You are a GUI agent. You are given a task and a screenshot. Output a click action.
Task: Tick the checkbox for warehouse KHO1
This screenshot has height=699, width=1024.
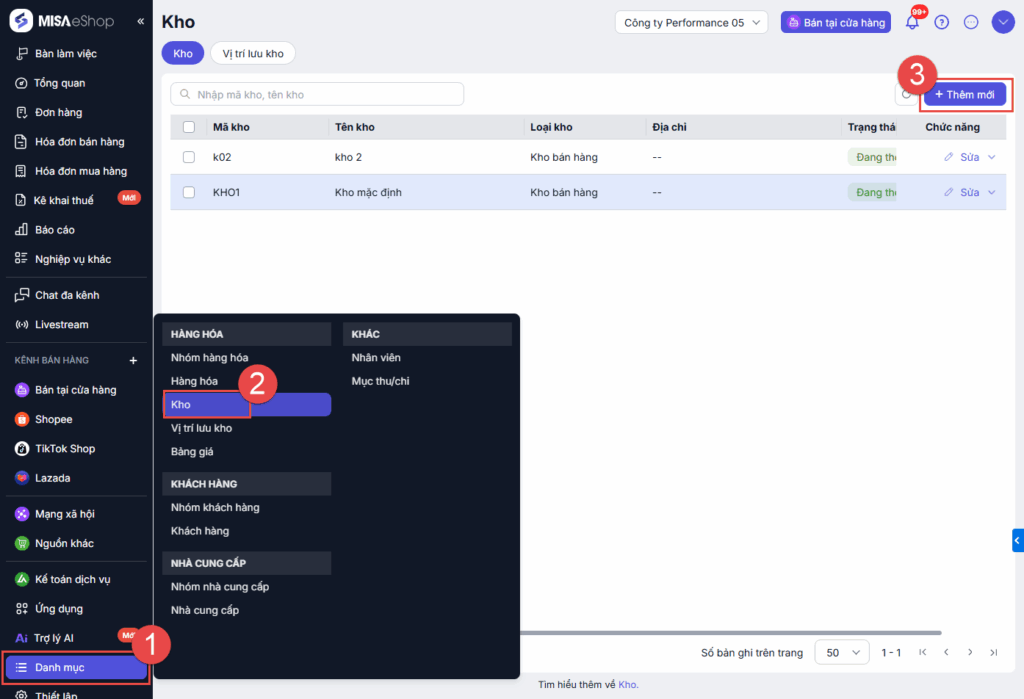[x=189, y=192]
